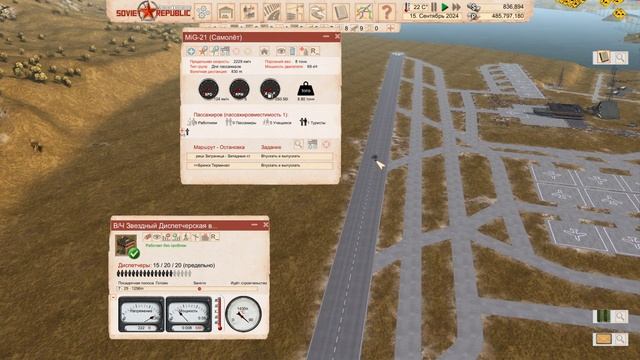This screenshot has height=360, width=640.
Task: Click magnifier next to upper-right notebook icon
Action: click(x=620, y=58)
